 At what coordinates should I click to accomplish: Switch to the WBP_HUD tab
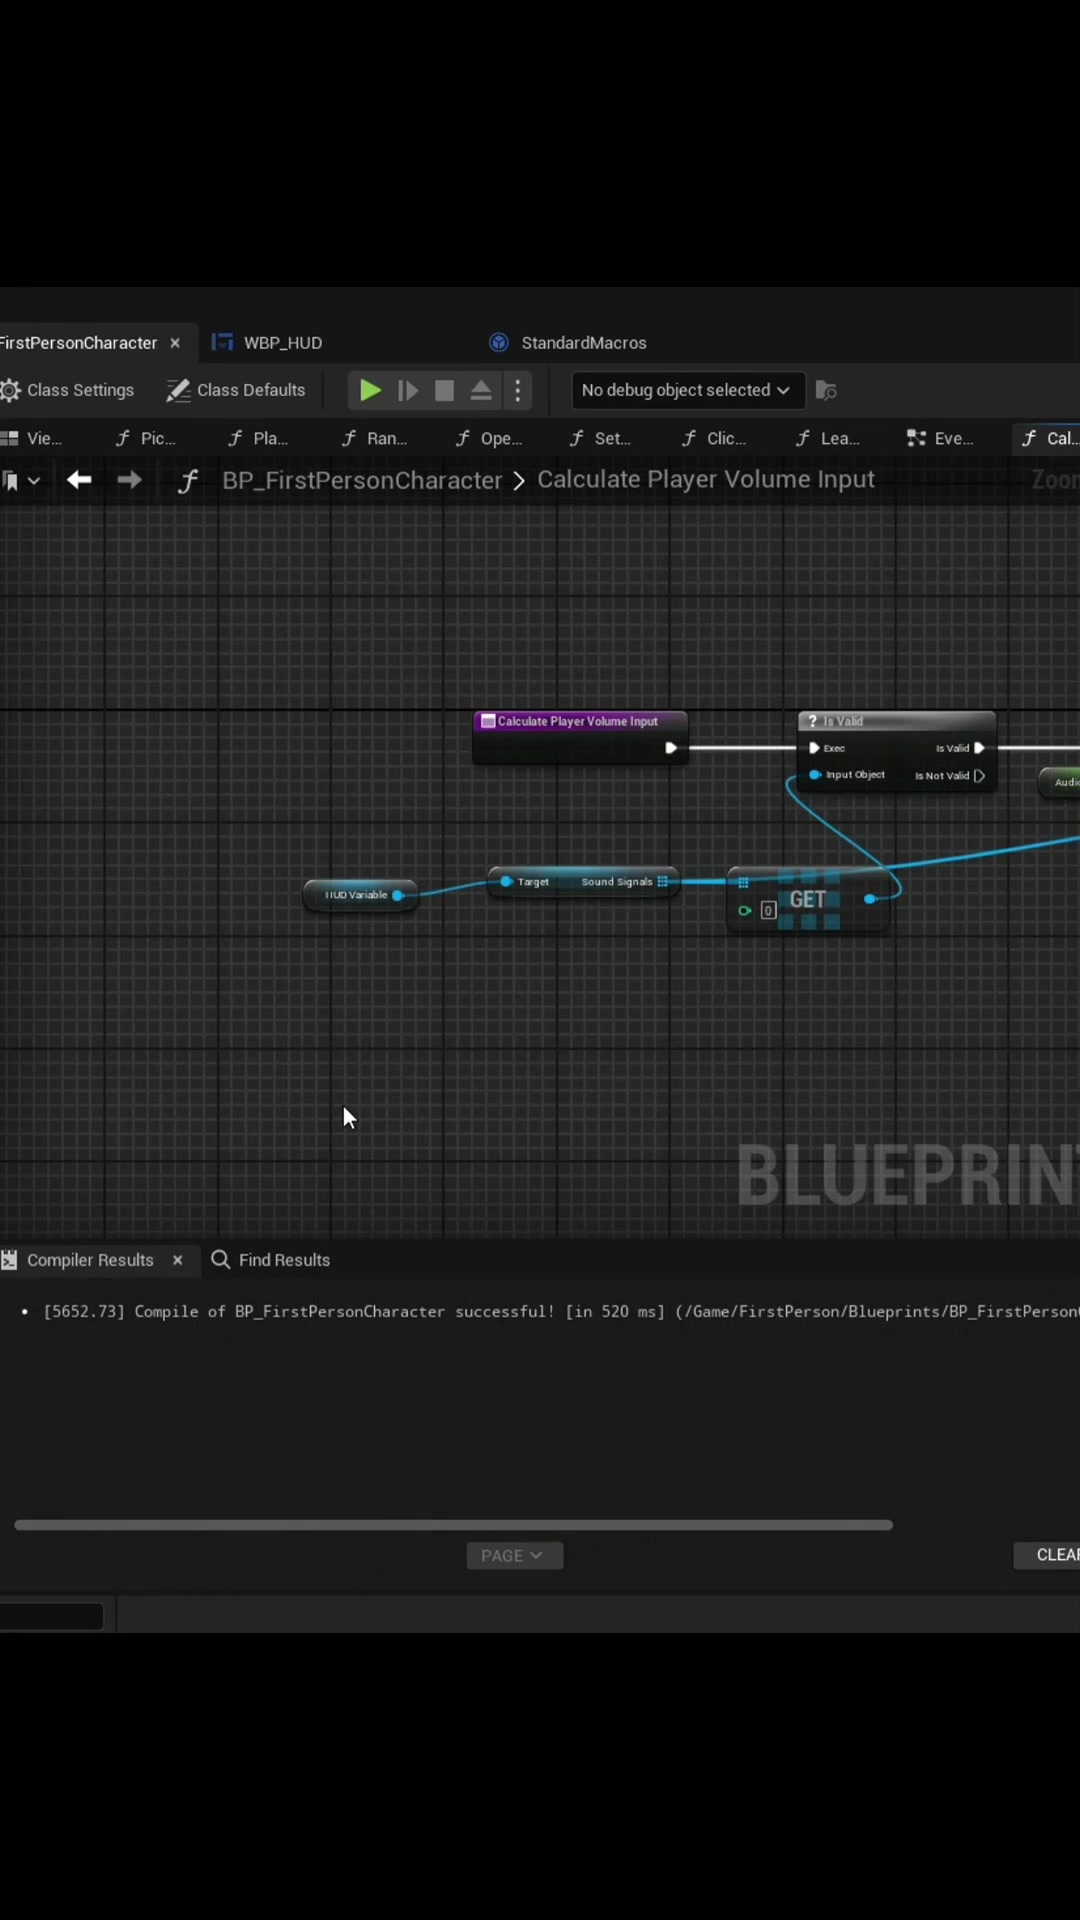tap(268, 343)
